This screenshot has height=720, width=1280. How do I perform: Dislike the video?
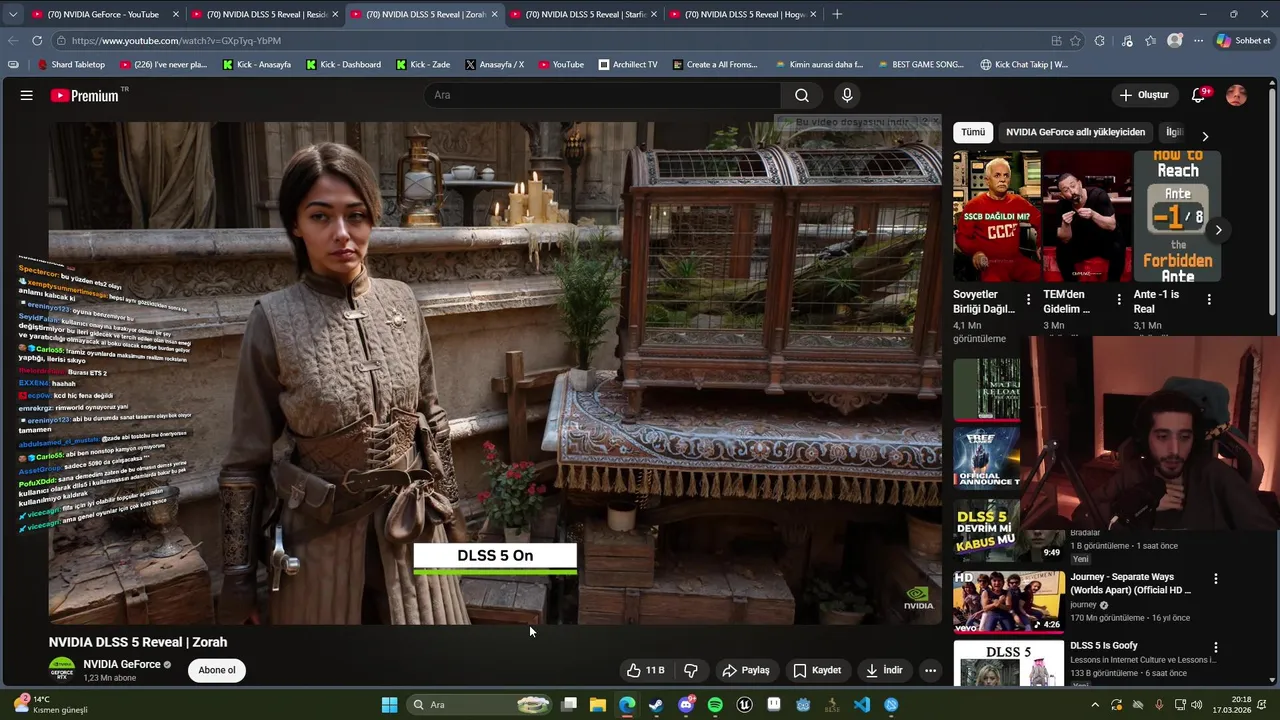[x=690, y=670]
